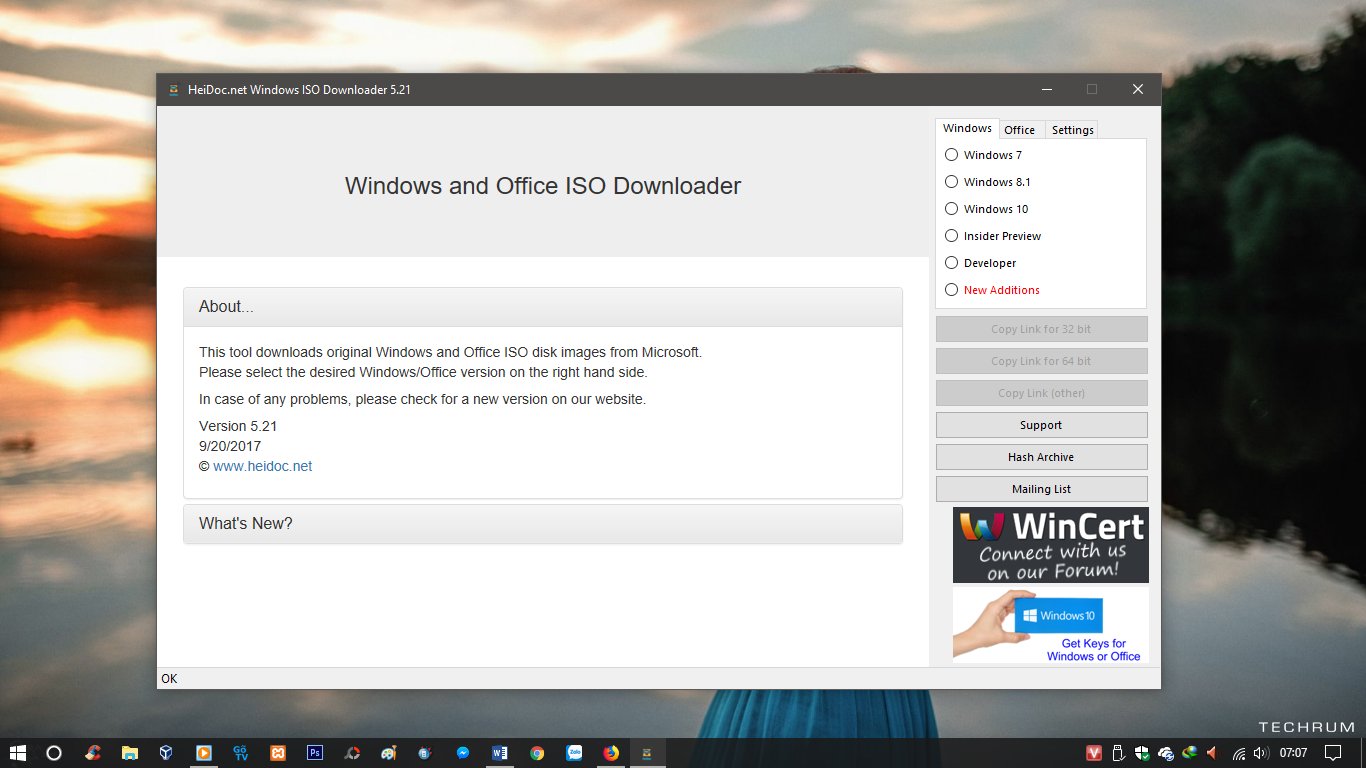This screenshot has width=1366, height=768.
Task: Open the 3D cube app on taskbar
Action: coord(166,753)
